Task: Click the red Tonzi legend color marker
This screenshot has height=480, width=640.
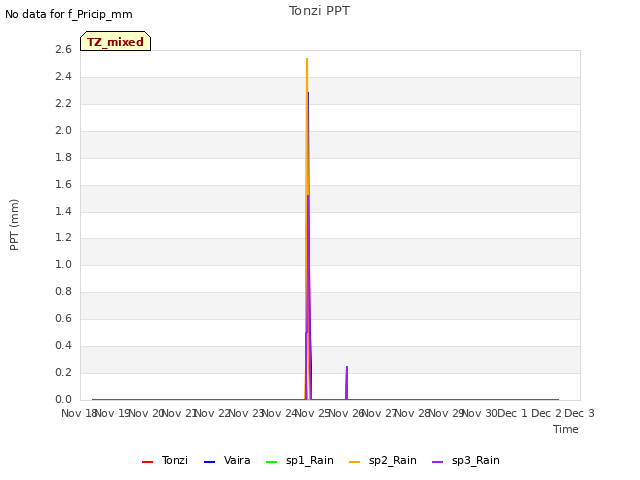Action: pos(147,462)
